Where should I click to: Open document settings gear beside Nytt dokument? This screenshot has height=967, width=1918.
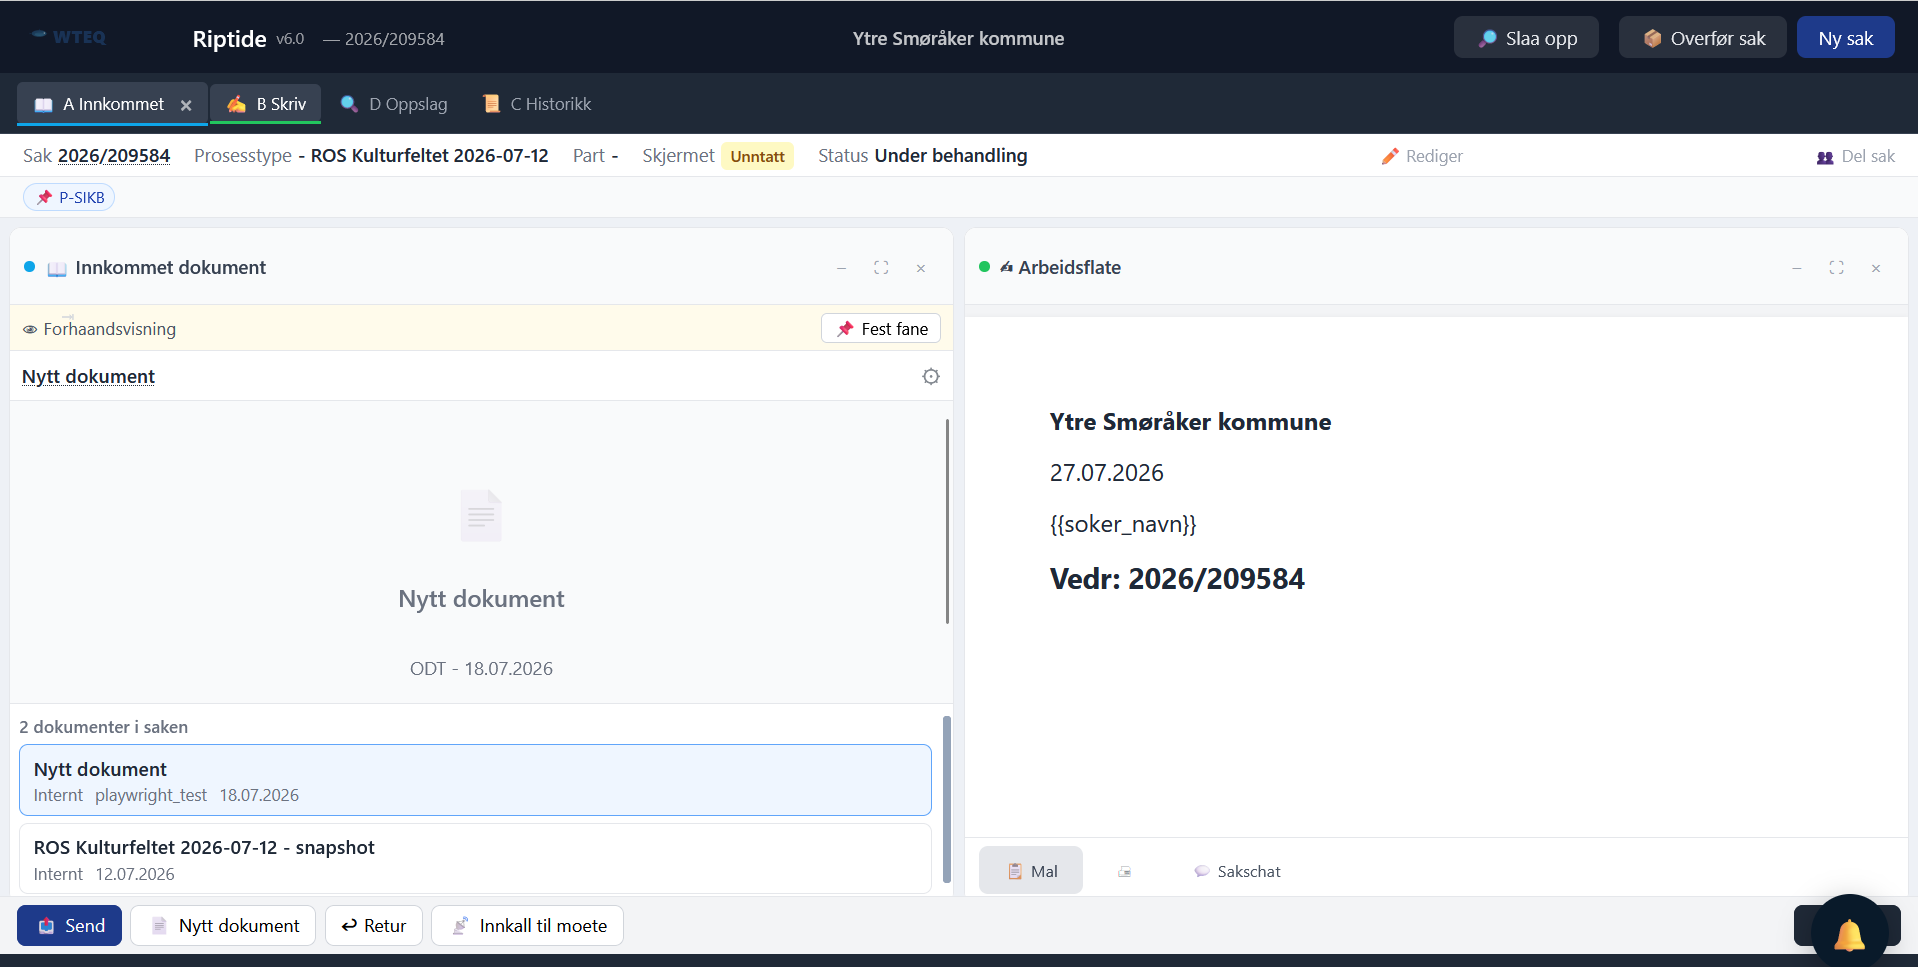pyautogui.click(x=931, y=377)
